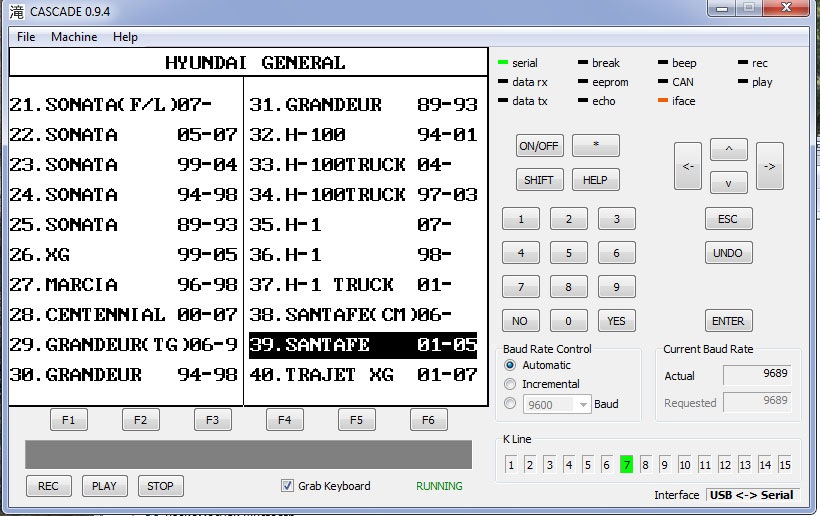The height and width of the screenshot is (516, 820).
Task: Click the down arrow key button
Action: (x=728, y=183)
